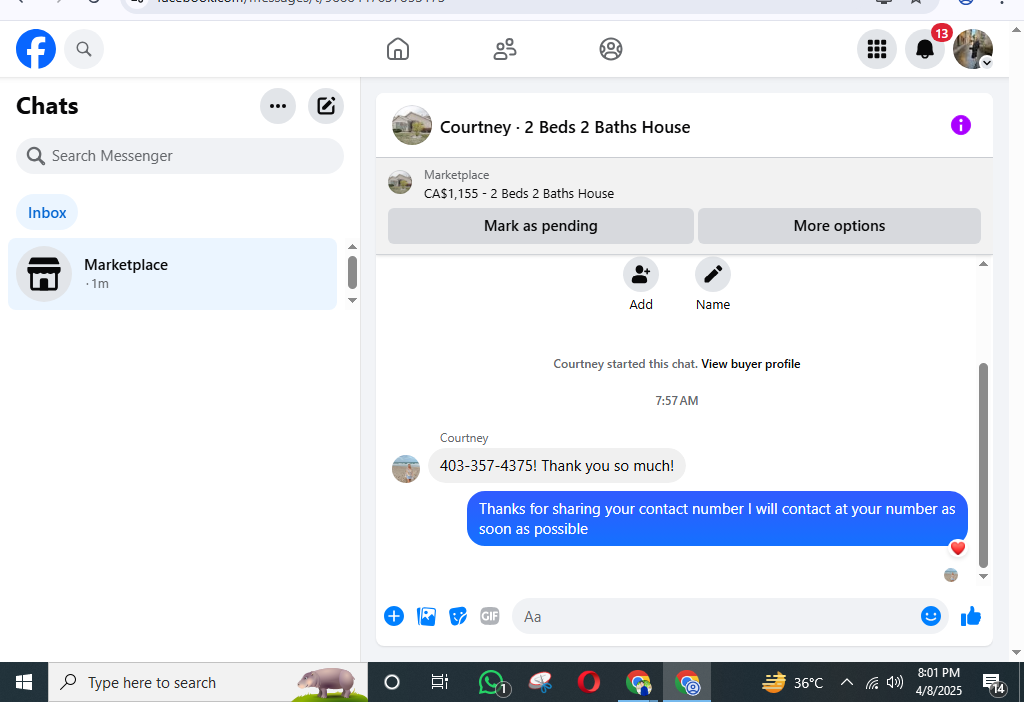
Task: Open Courtney 2 Beds 2 Baths House title
Action: pos(565,127)
